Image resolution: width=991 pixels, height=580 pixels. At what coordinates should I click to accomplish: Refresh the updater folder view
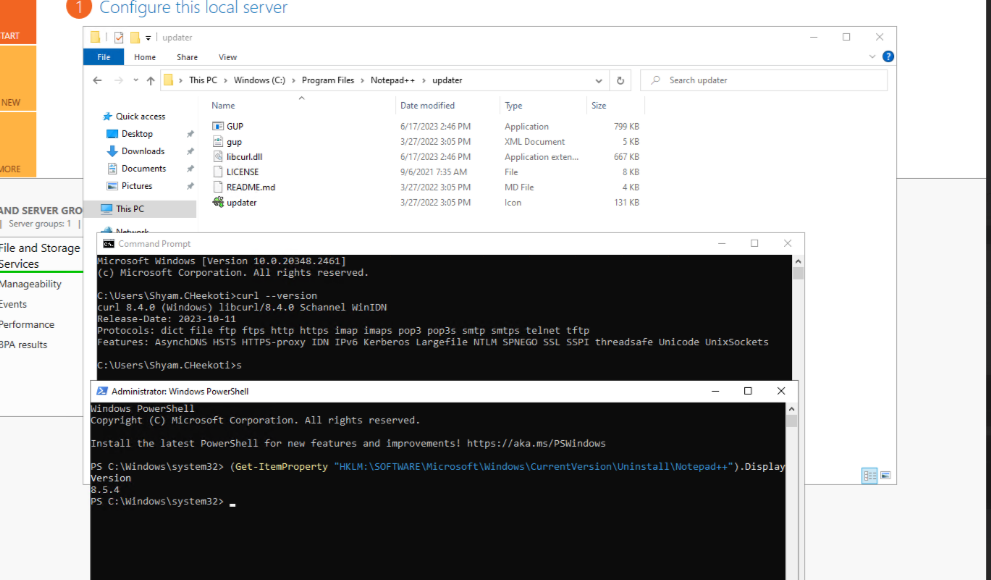point(620,81)
